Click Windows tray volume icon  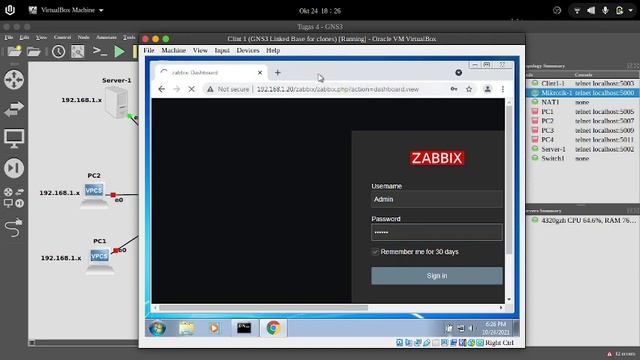click(471, 328)
